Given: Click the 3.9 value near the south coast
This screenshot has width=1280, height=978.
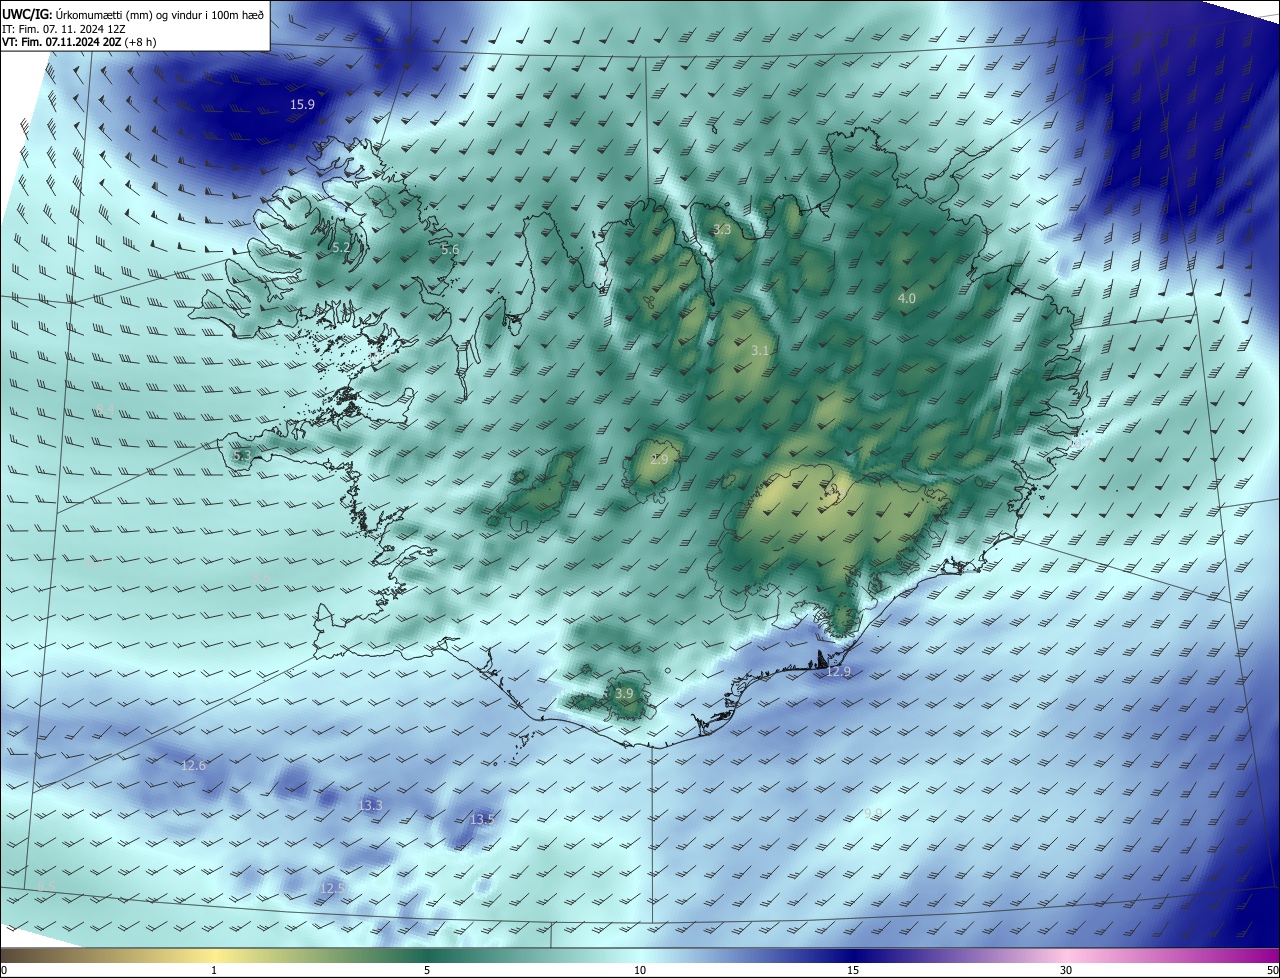Looking at the screenshot, I should 623,693.
